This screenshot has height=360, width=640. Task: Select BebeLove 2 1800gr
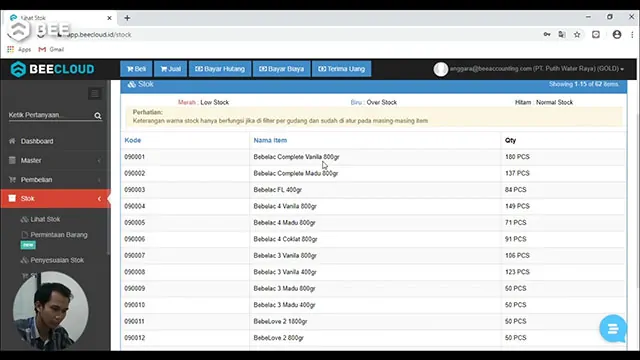(280, 321)
